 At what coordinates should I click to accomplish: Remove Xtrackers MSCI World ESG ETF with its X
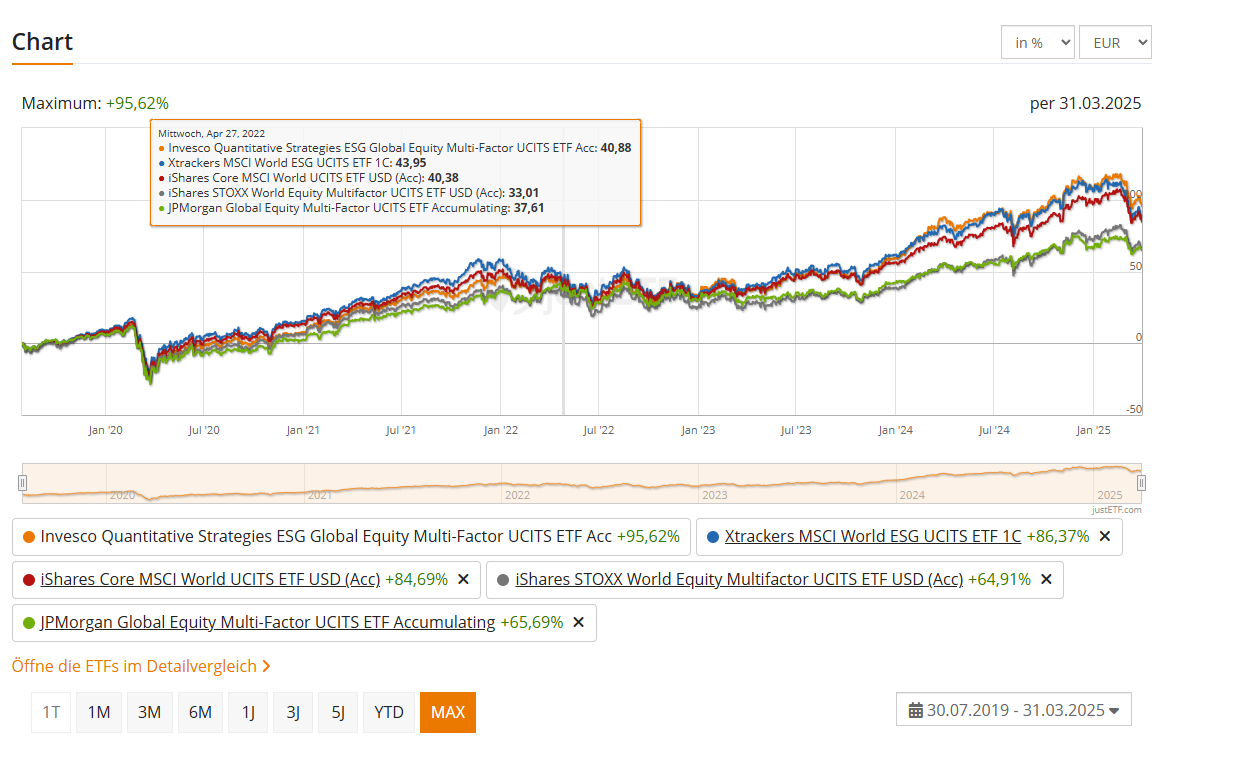click(x=1105, y=537)
